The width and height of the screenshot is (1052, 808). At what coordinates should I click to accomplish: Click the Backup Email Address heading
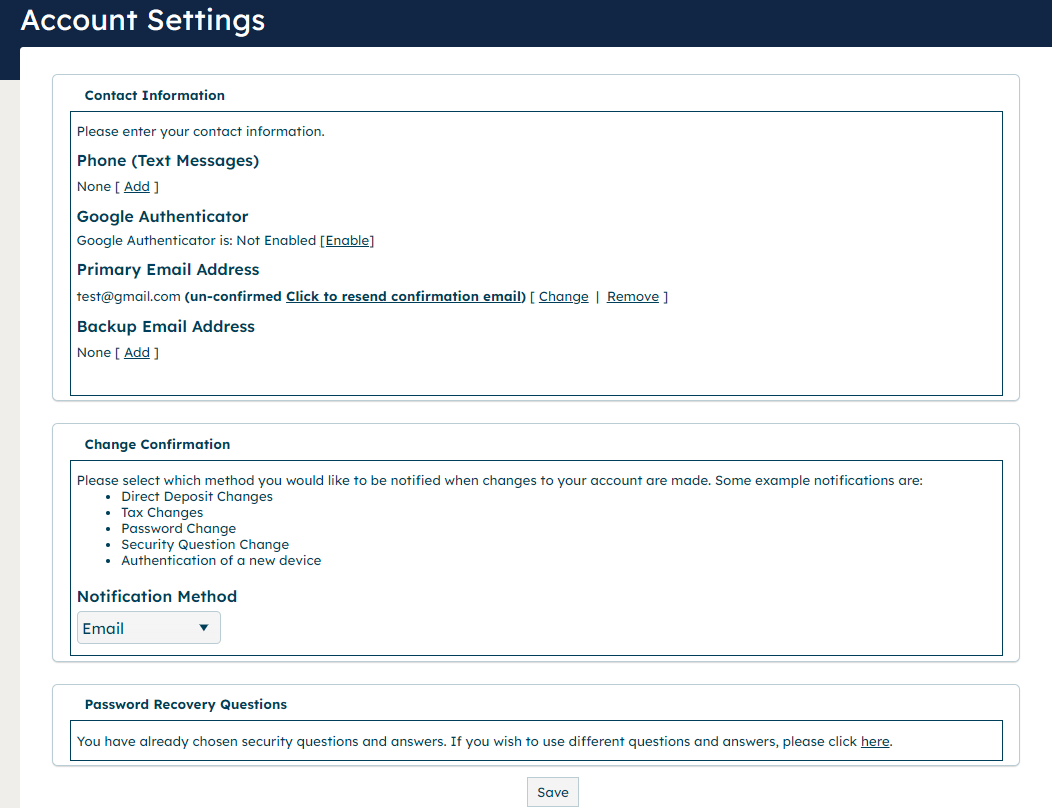point(165,327)
